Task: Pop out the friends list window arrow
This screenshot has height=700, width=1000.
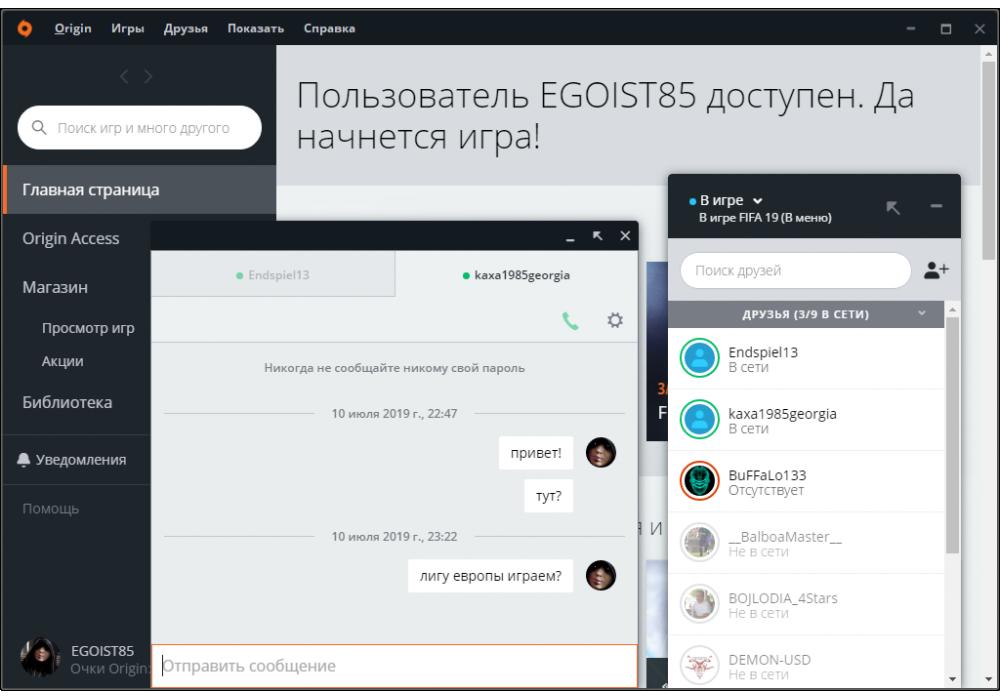Action: point(893,207)
